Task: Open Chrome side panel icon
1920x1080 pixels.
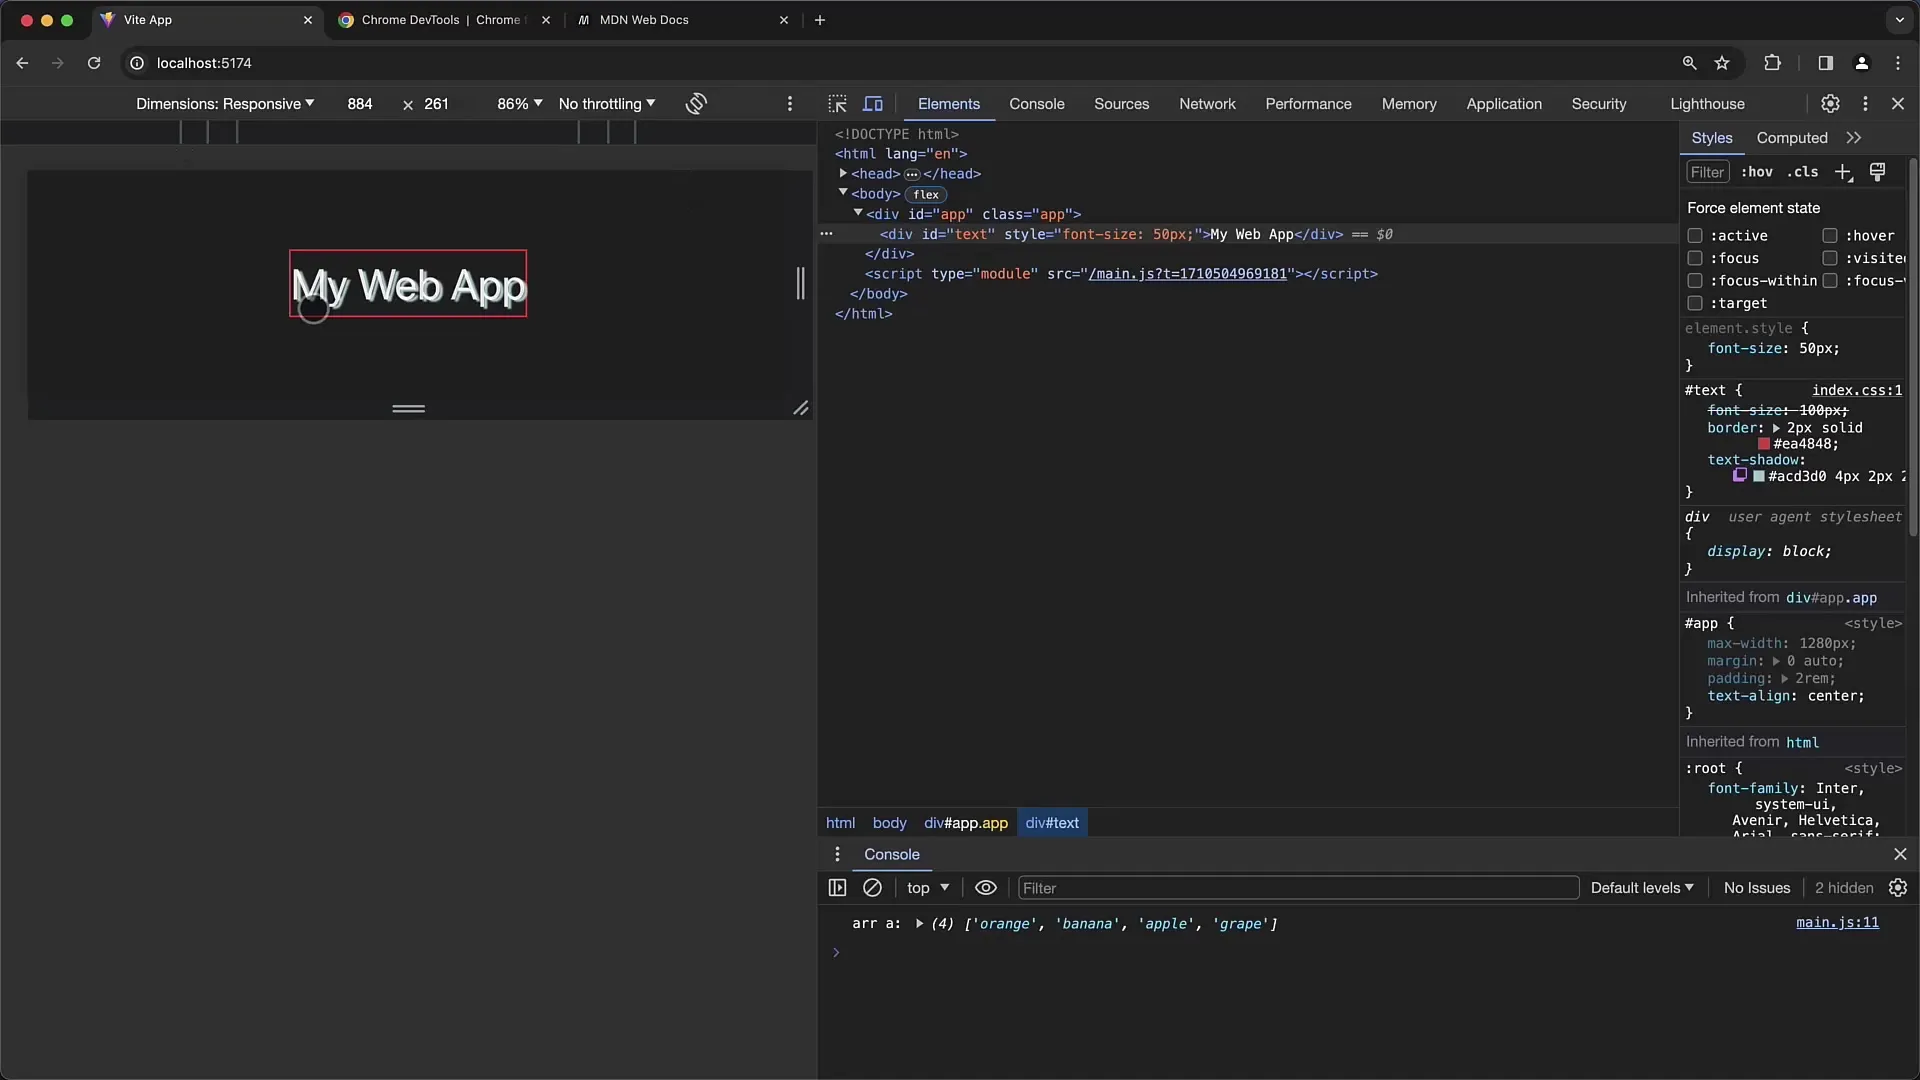Action: coord(1825,63)
